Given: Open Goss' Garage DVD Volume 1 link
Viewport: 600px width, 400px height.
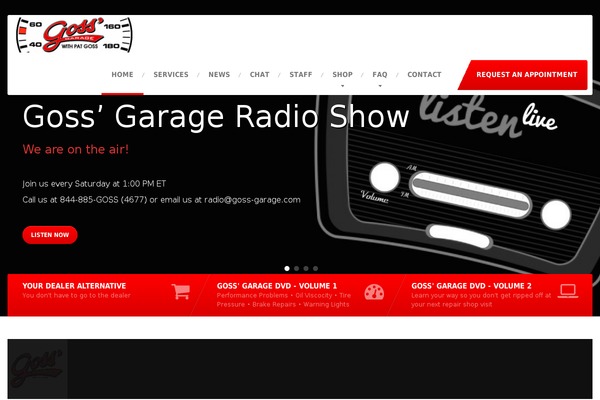Looking at the screenshot, I should (x=277, y=286).
